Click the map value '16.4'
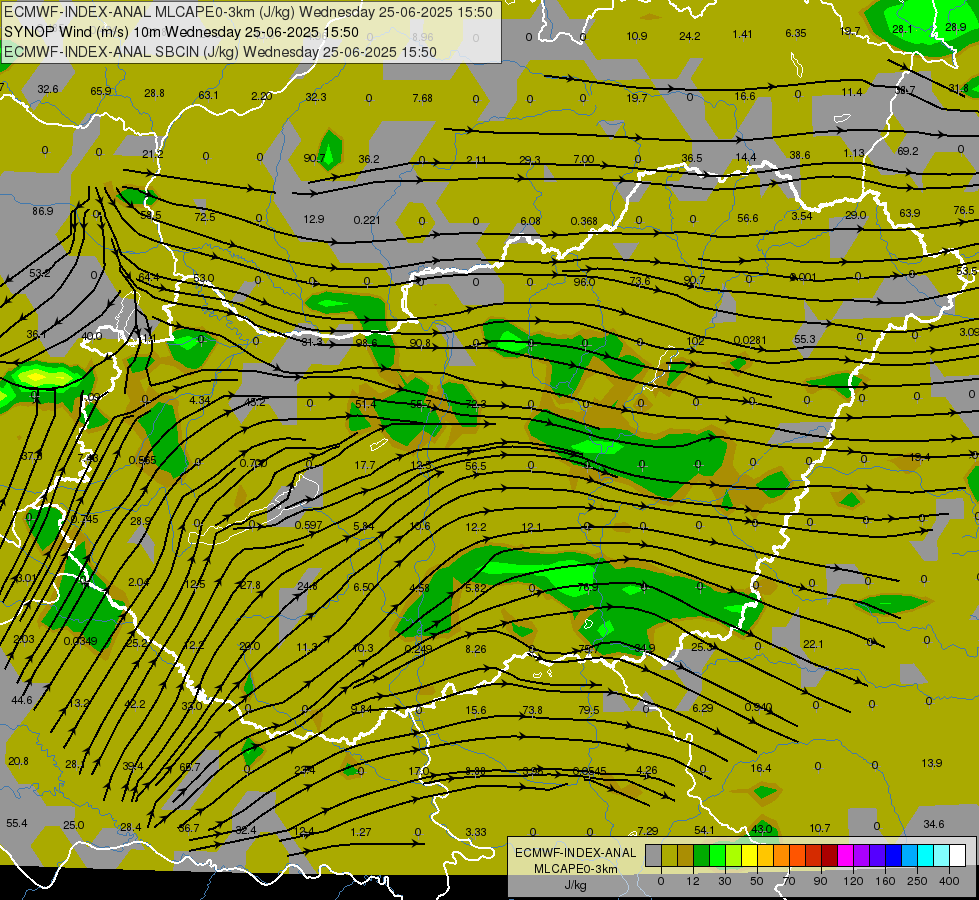The image size is (979, 900). pos(760,768)
